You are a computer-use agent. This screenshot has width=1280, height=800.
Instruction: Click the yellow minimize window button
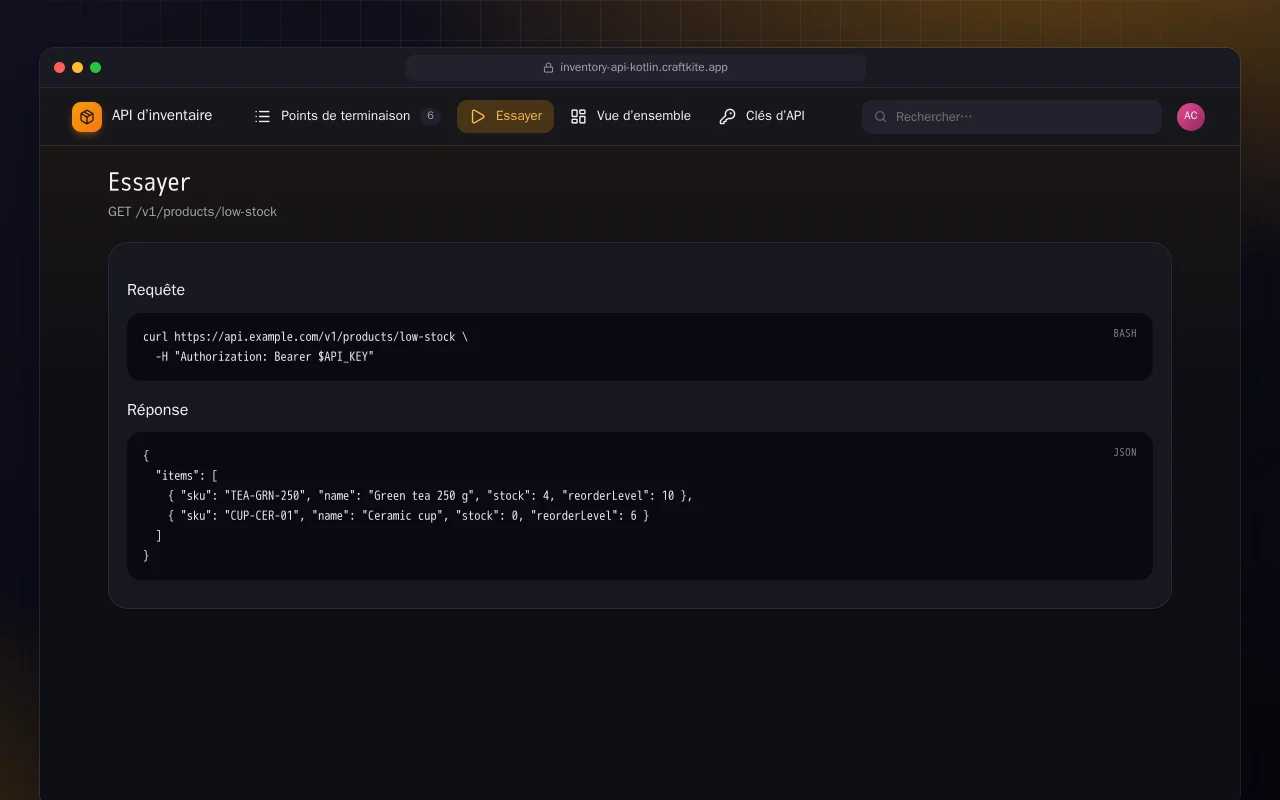78,68
